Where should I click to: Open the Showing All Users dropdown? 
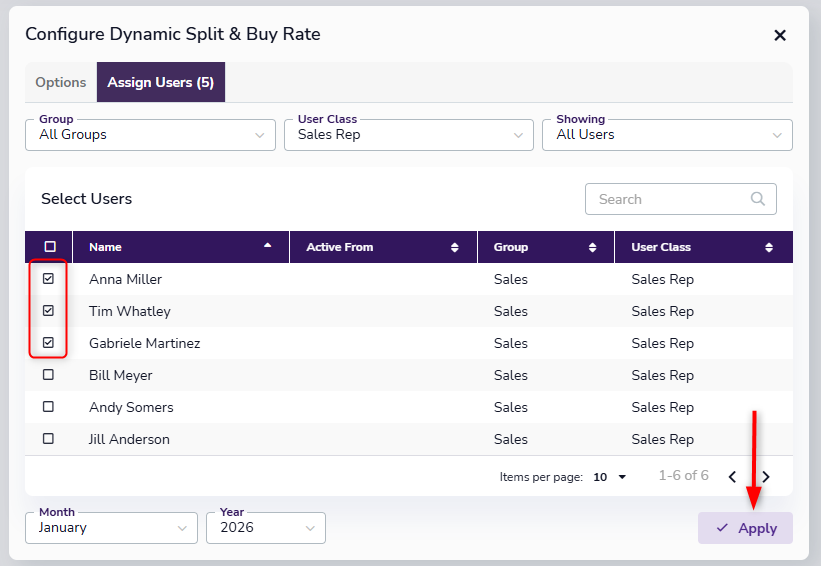coord(667,135)
